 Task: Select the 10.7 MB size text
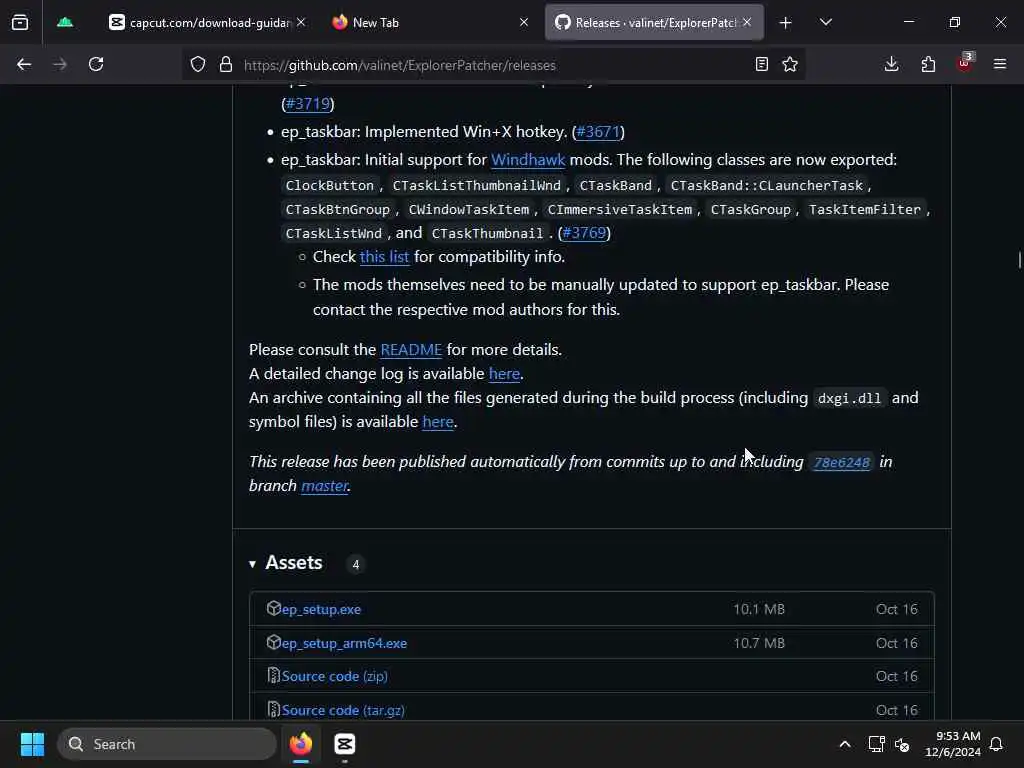pyautogui.click(x=759, y=643)
